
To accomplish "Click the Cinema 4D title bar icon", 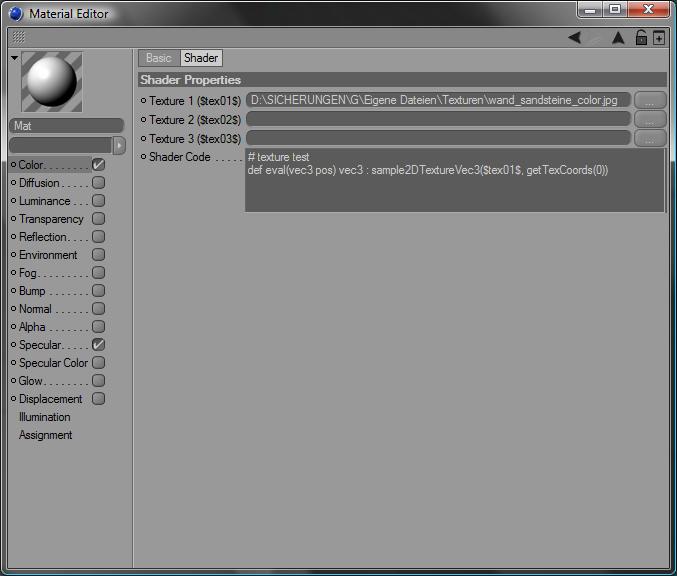I will coord(16,14).
